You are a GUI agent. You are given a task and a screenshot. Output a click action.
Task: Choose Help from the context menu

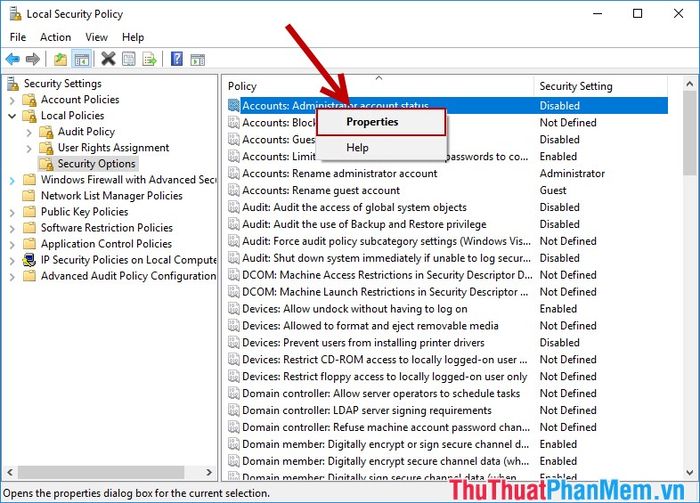tap(381, 147)
